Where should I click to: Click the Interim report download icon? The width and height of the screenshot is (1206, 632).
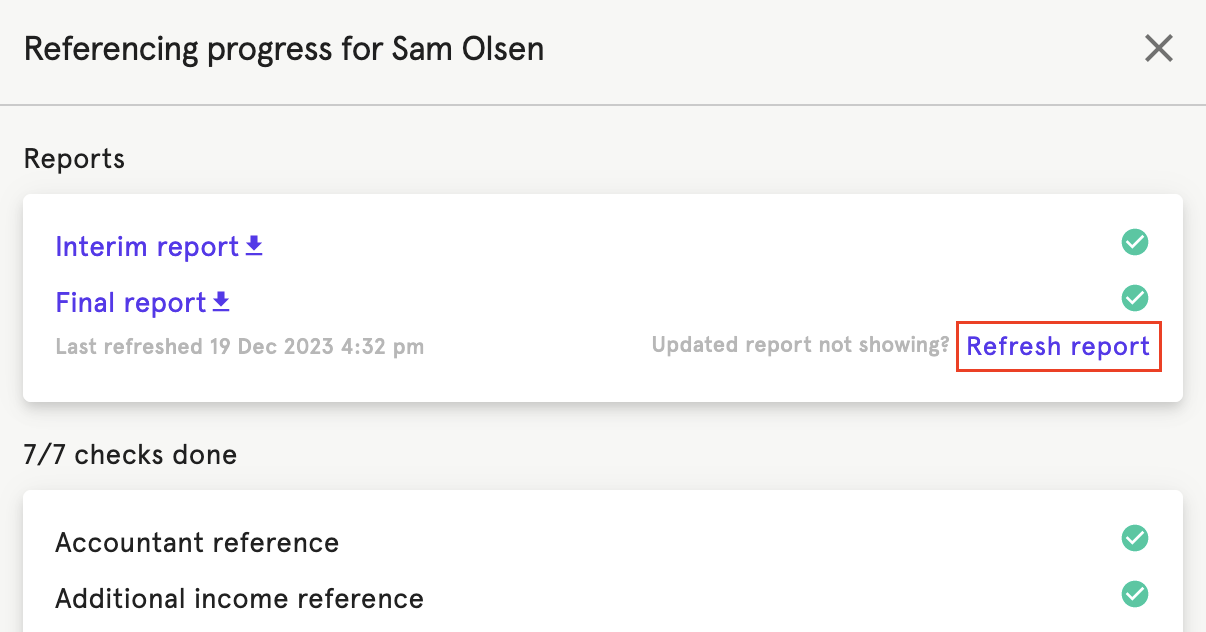coord(254,245)
